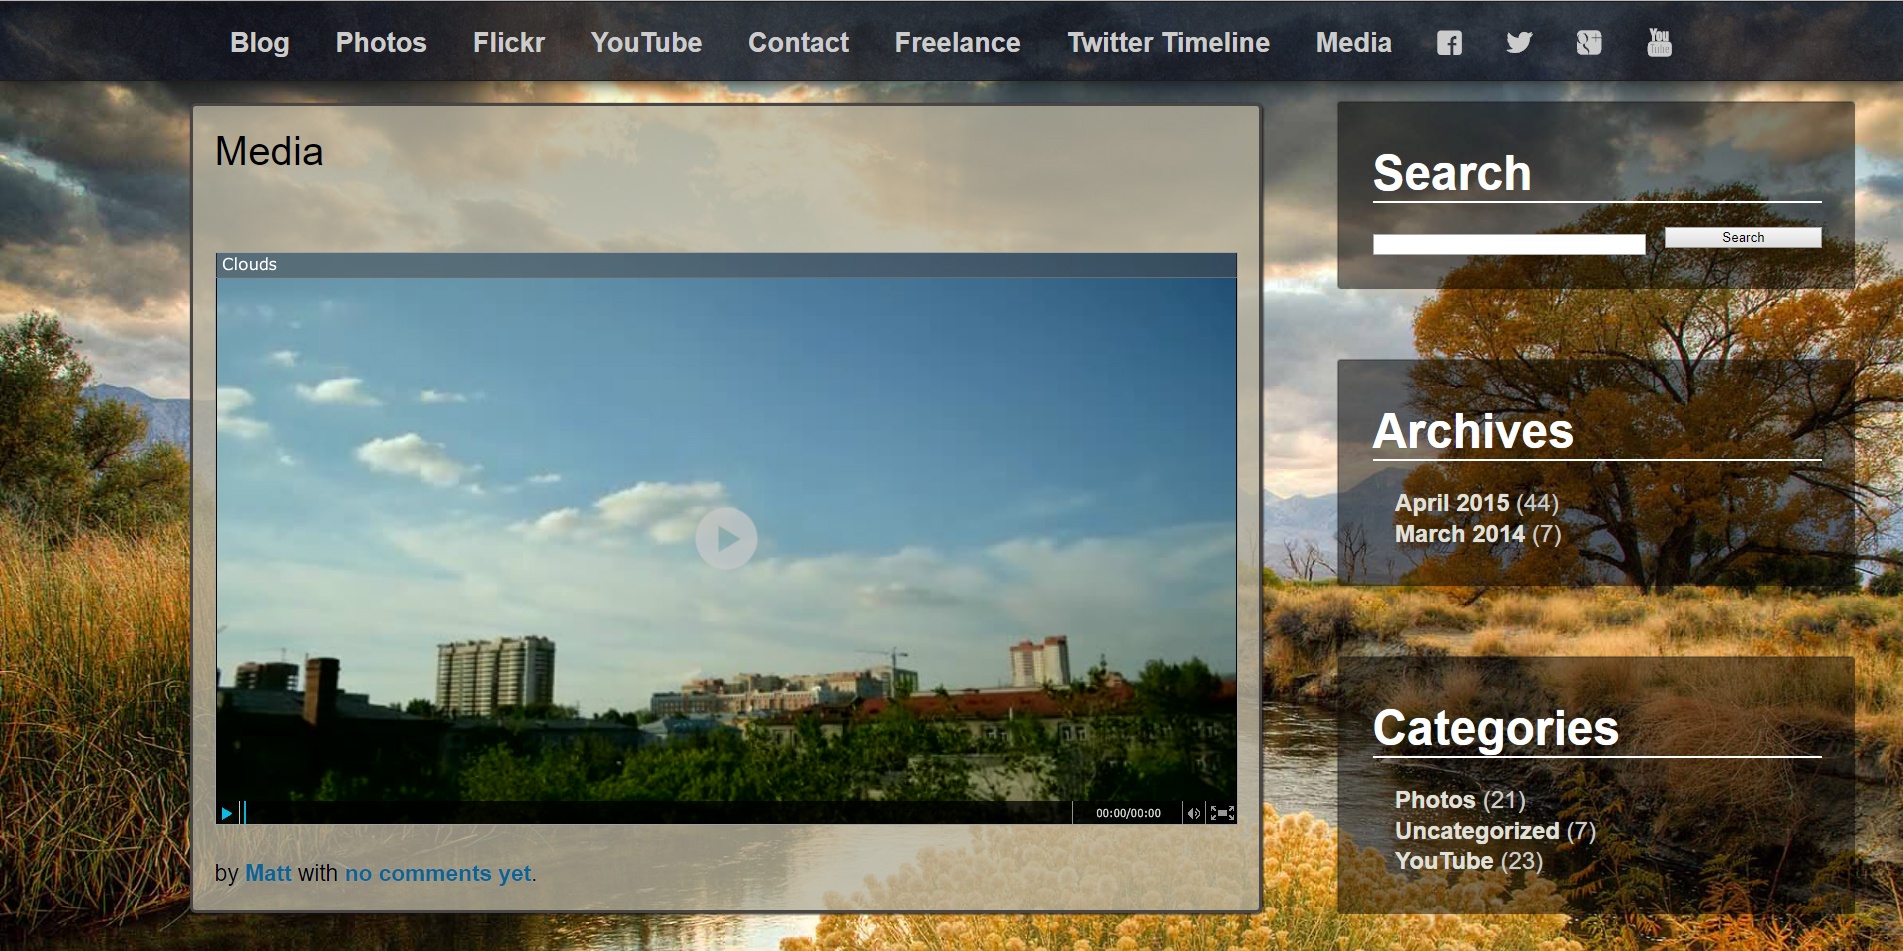Click the Search text field
The image size is (1903, 951).
pos(1509,244)
